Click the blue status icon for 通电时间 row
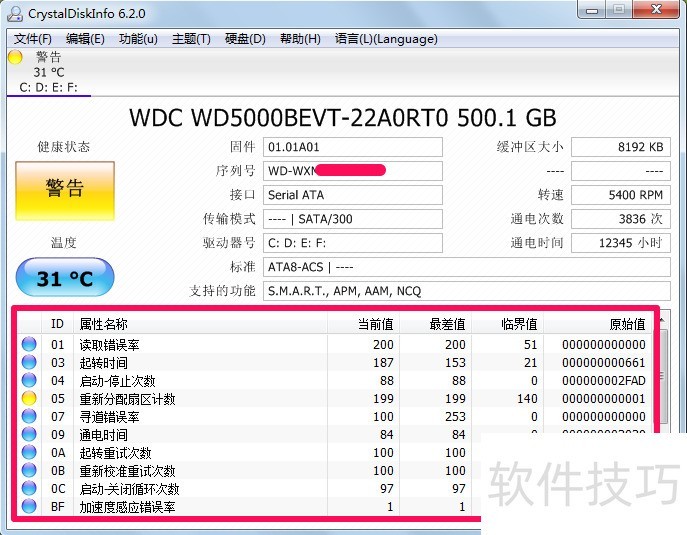Viewport: 687px width, 535px height. (x=29, y=434)
